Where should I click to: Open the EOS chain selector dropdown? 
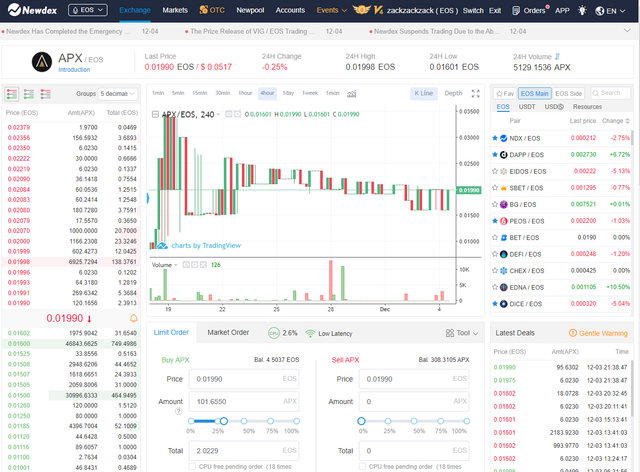[88, 10]
